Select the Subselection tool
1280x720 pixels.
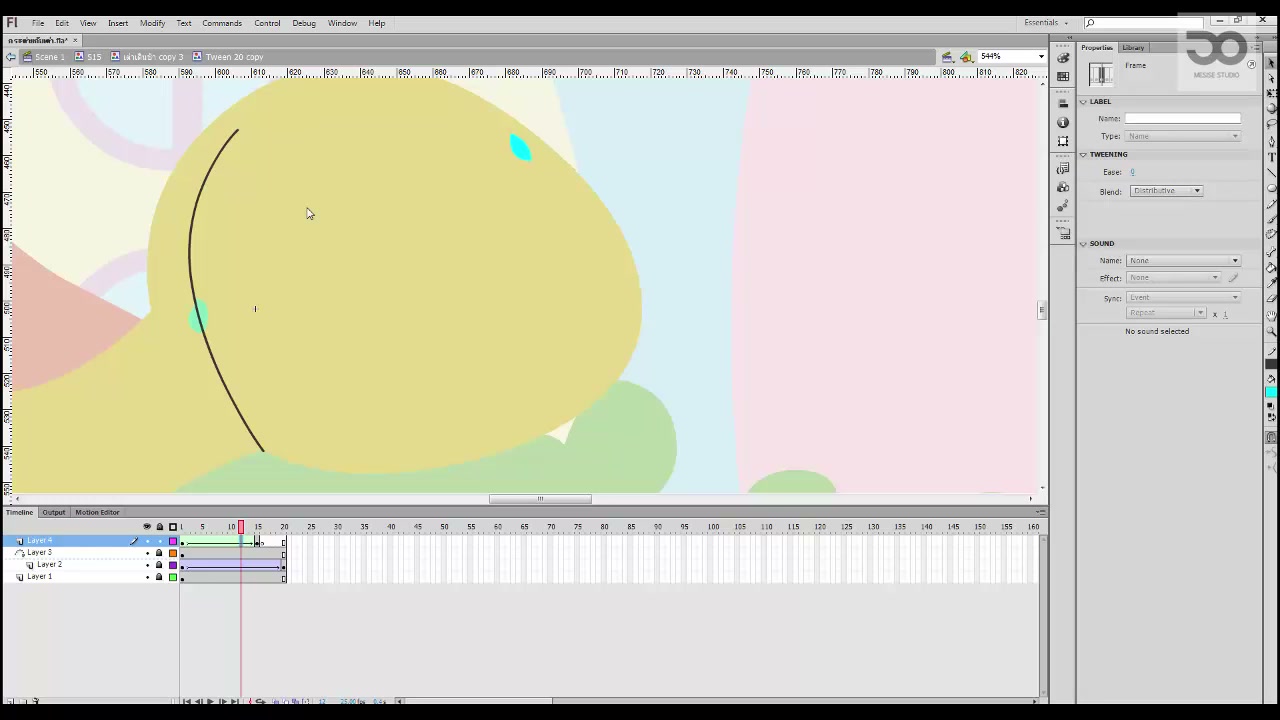[x=1271, y=78]
